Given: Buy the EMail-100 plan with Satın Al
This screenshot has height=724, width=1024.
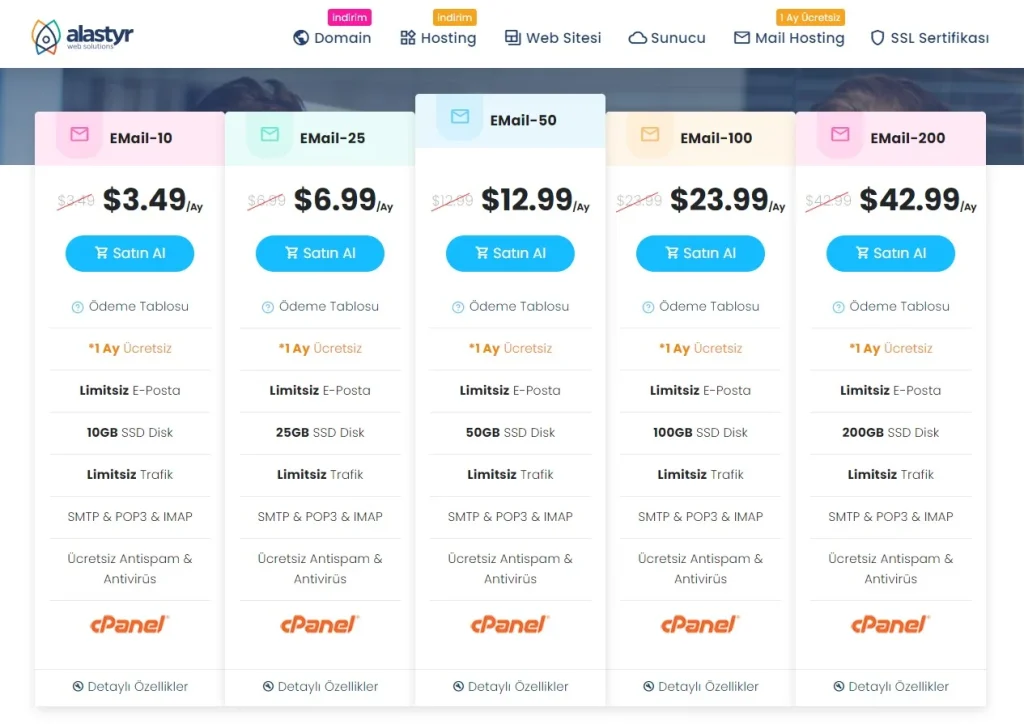Looking at the screenshot, I should pyautogui.click(x=700, y=253).
